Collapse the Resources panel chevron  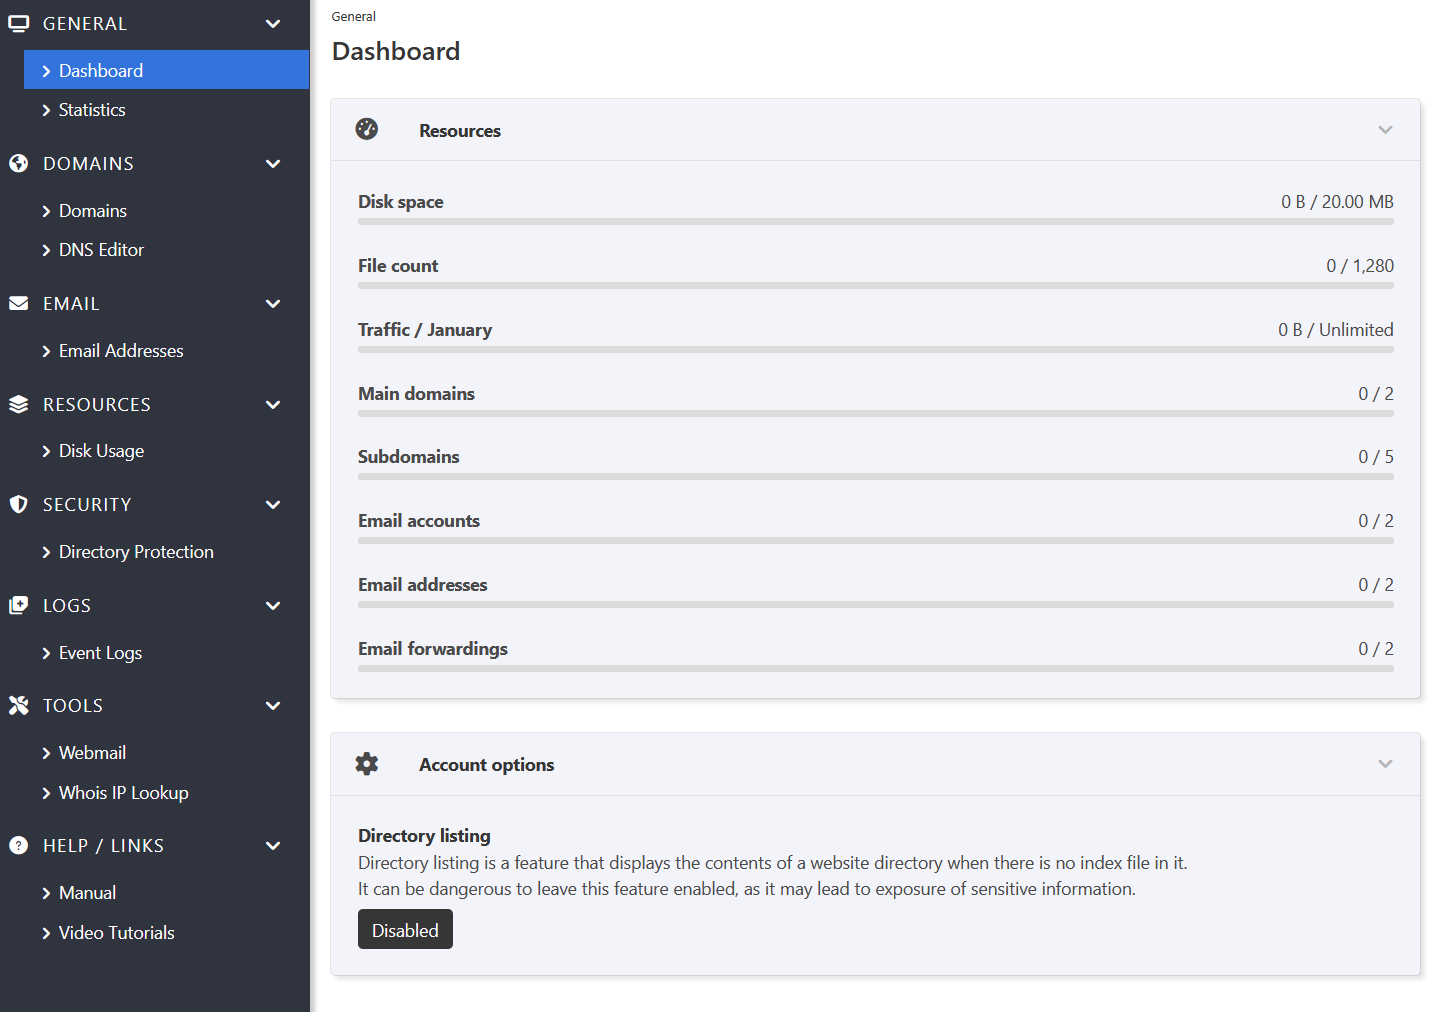click(x=1385, y=130)
